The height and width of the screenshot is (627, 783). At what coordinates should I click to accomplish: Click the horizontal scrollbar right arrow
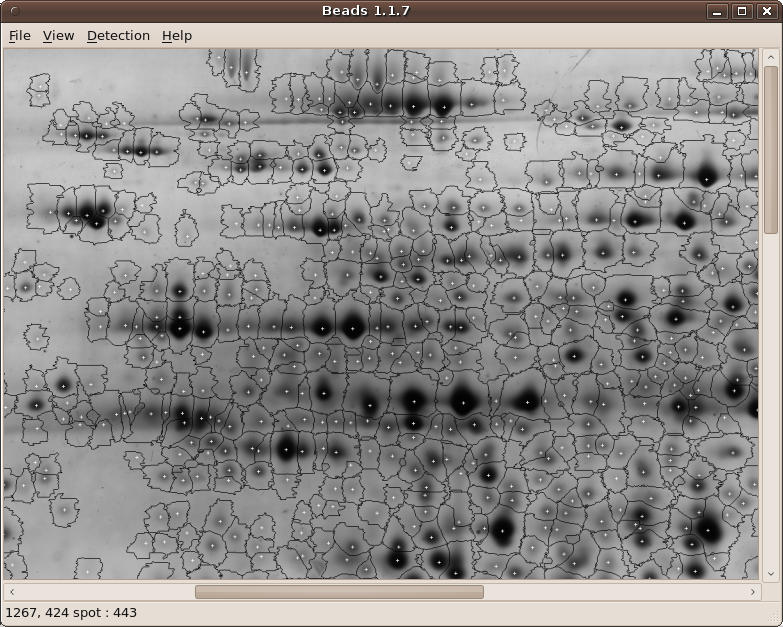(753, 592)
